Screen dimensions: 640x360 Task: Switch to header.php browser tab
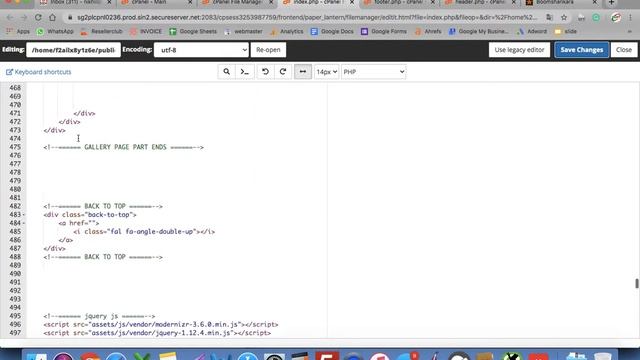pyautogui.click(x=480, y=2)
